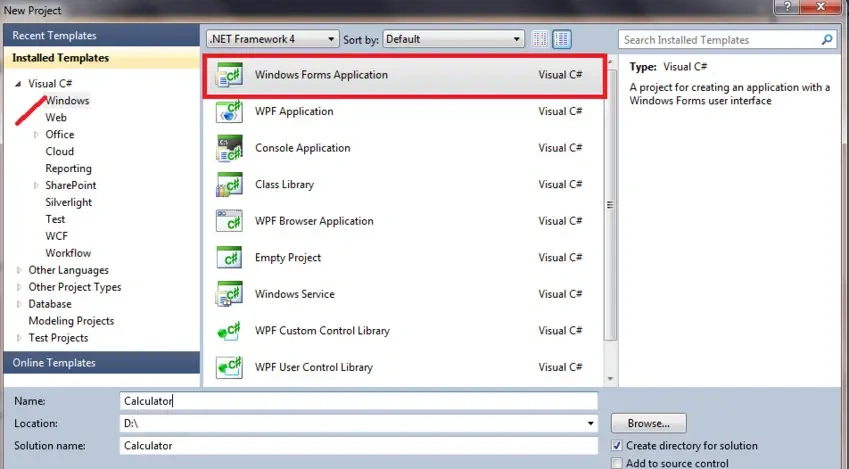
Task: Open the Recent Templates section
Action: pos(102,36)
